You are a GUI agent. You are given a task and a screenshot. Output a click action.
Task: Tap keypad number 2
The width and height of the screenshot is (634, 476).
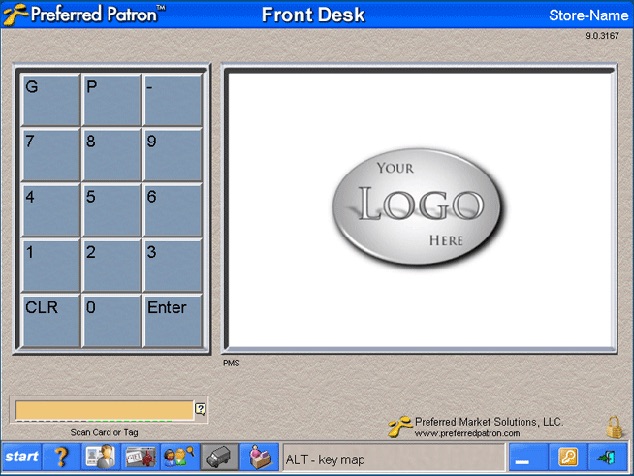[112, 266]
